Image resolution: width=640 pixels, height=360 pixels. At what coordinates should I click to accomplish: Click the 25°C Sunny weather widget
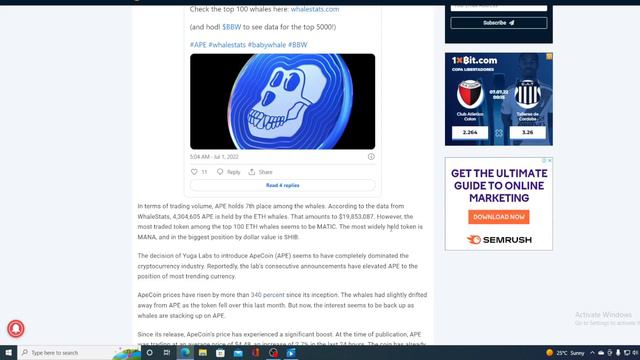pyautogui.click(x=565, y=353)
